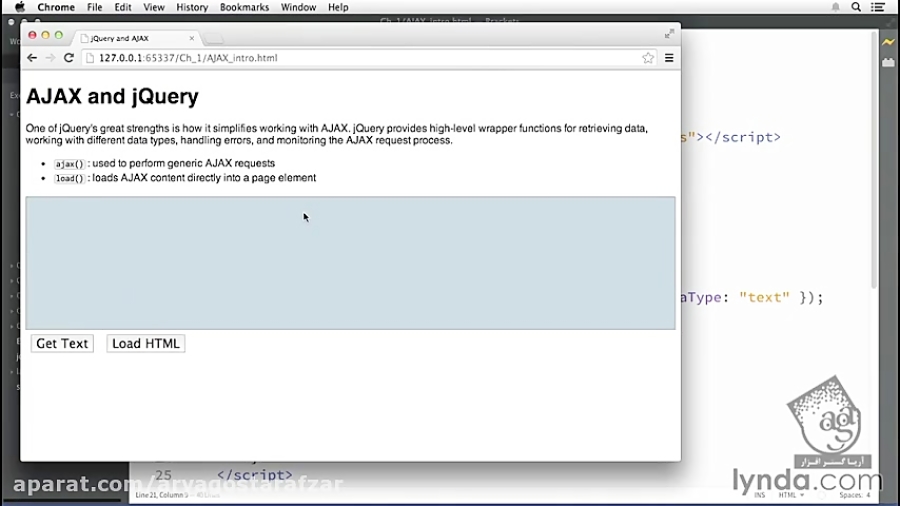The height and width of the screenshot is (506, 900).
Task: Open the History menu
Action: point(192,7)
